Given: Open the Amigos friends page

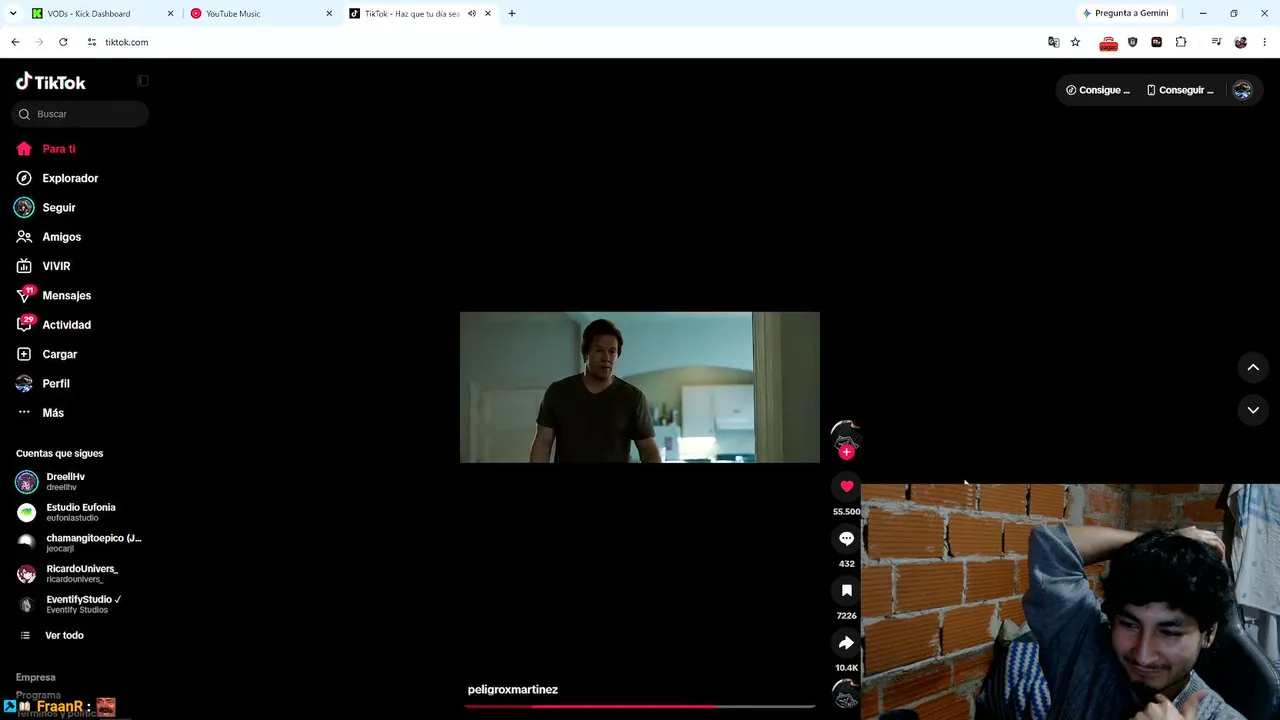Looking at the screenshot, I should [48, 237].
